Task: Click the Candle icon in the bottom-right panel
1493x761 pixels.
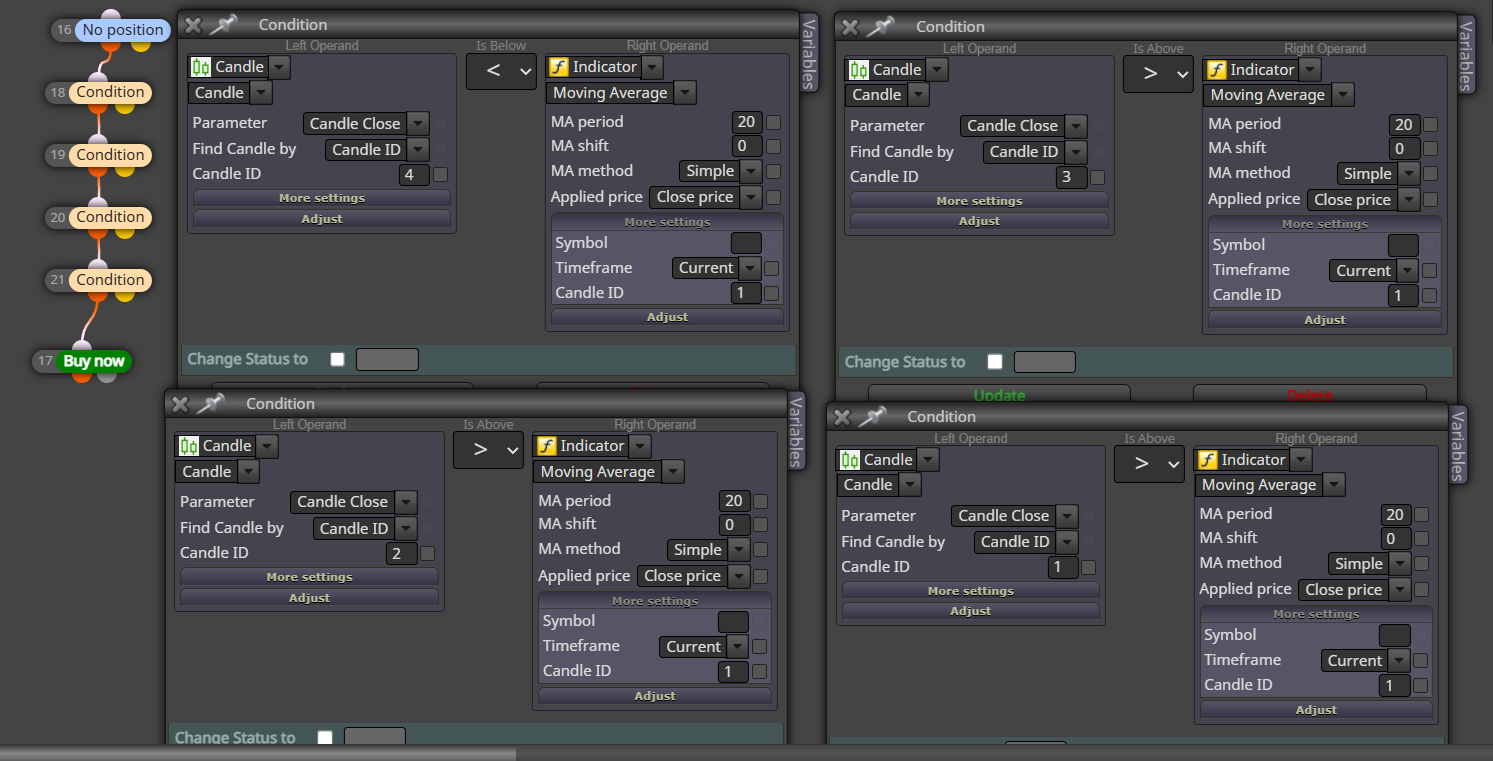Action: [x=850, y=460]
